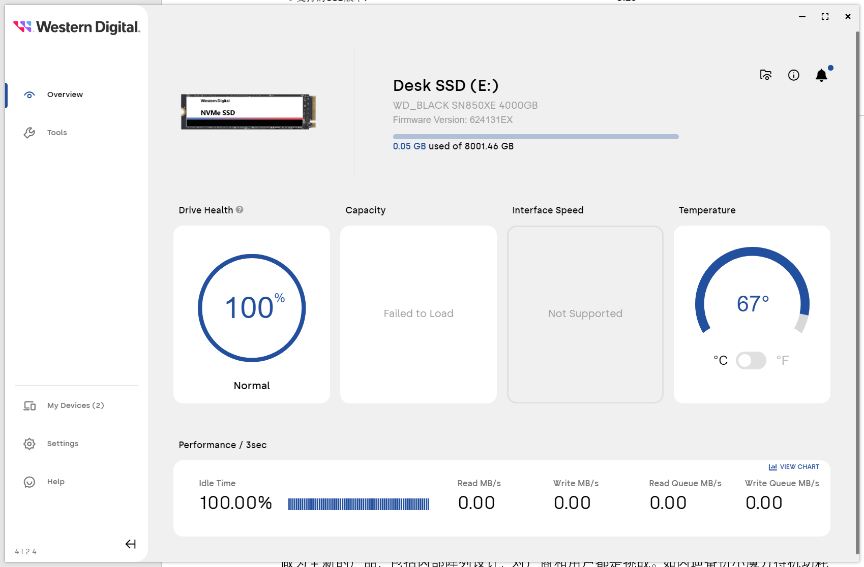Open drive information icon
Viewport: 864px width, 567px height.
(793, 75)
